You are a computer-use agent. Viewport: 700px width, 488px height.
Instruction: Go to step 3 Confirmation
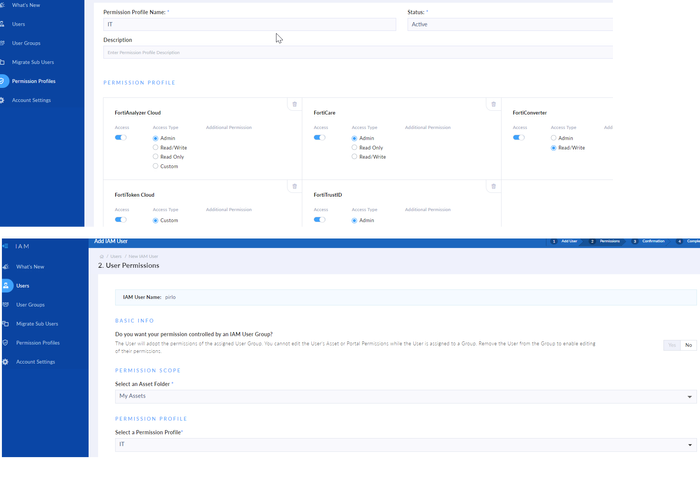[649, 241]
